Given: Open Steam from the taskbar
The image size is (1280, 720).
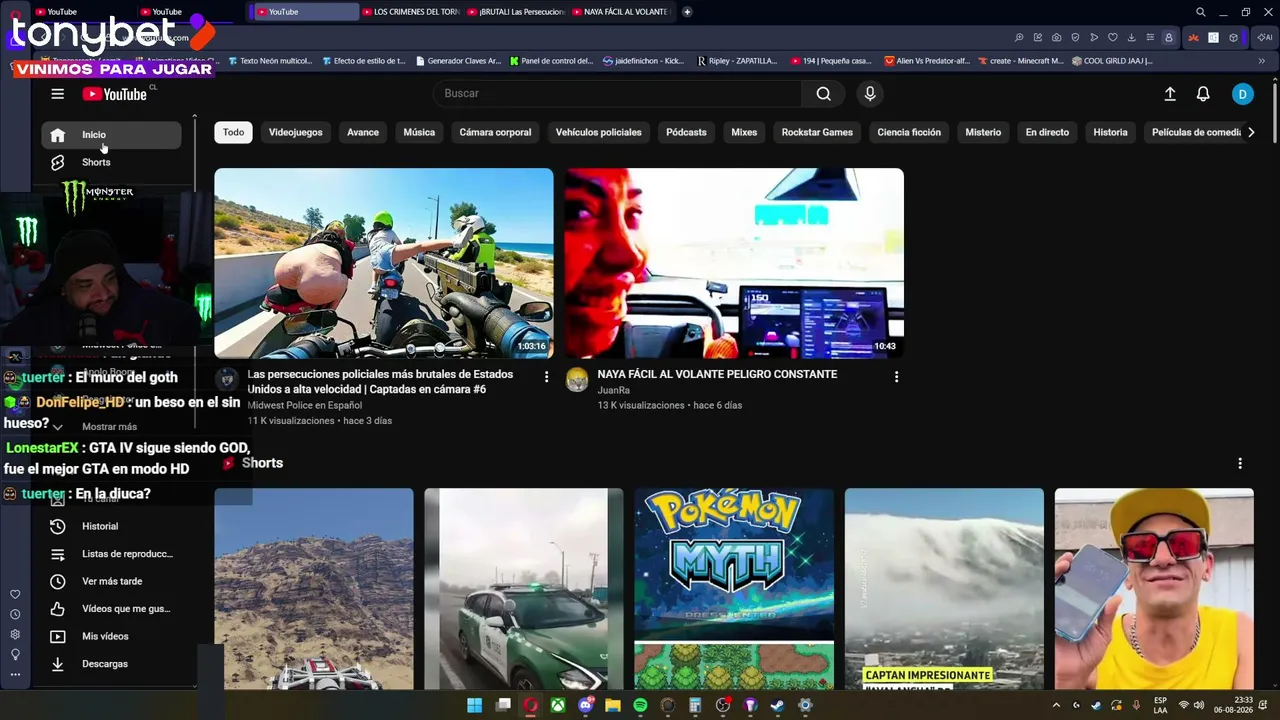Looking at the screenshot, I should coord(777,705).
